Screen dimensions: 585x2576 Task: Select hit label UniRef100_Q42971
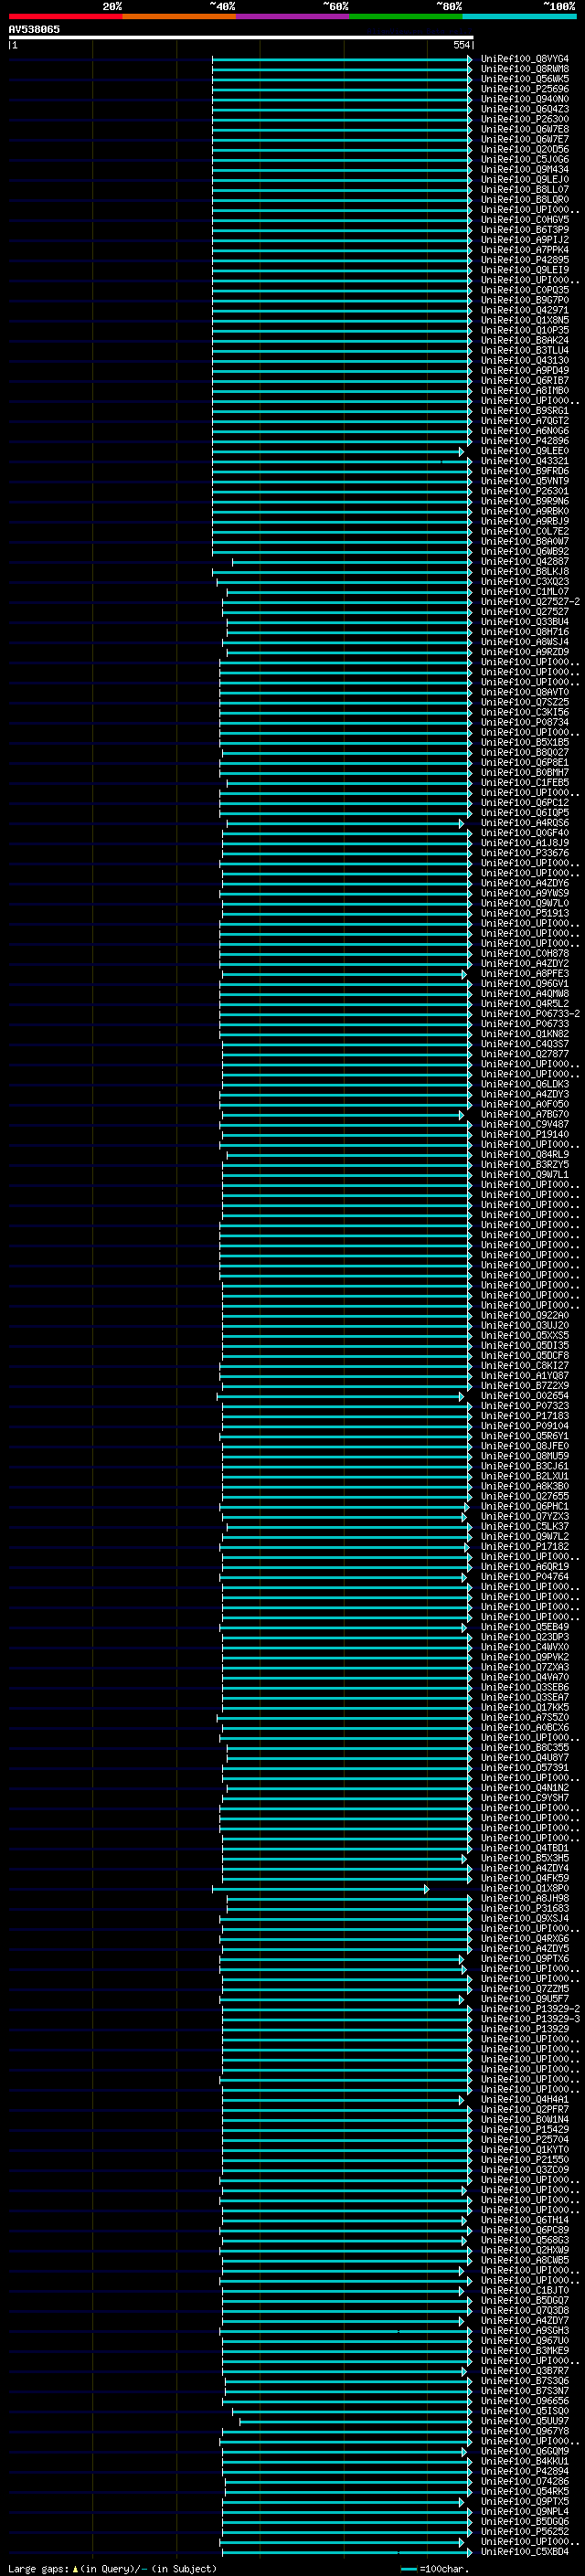click(x=525, y=310)
